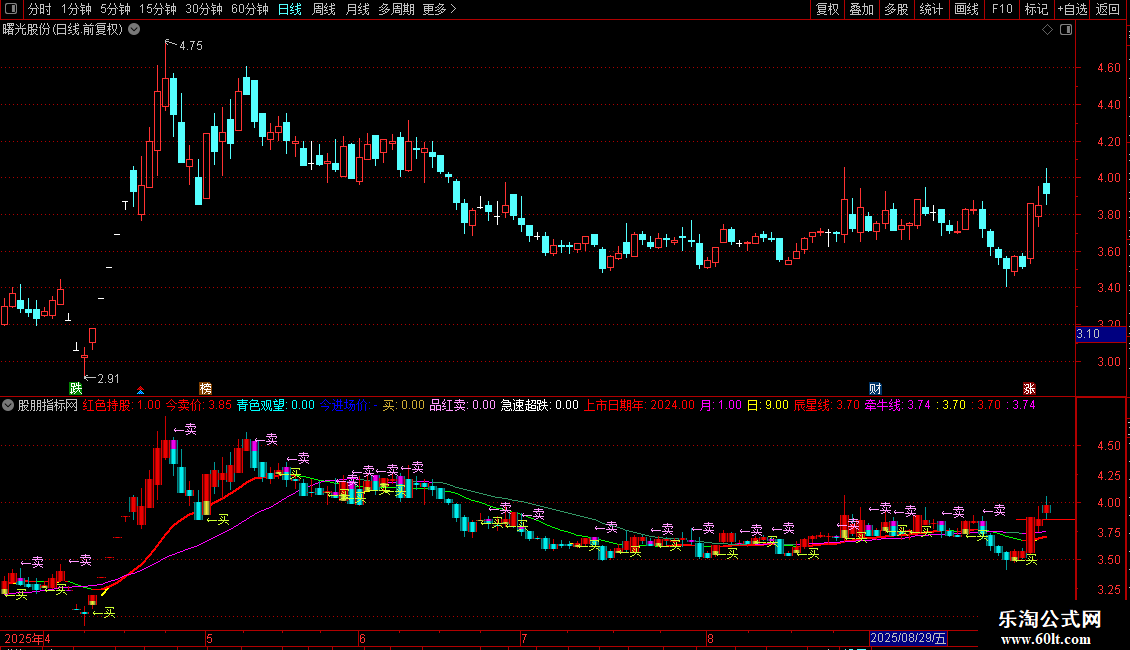Image resolution: width=1130 pixels, height=650 pixels.
Task: Click the 红色持股: 1.00 indicator value
Action: [122, 405]
